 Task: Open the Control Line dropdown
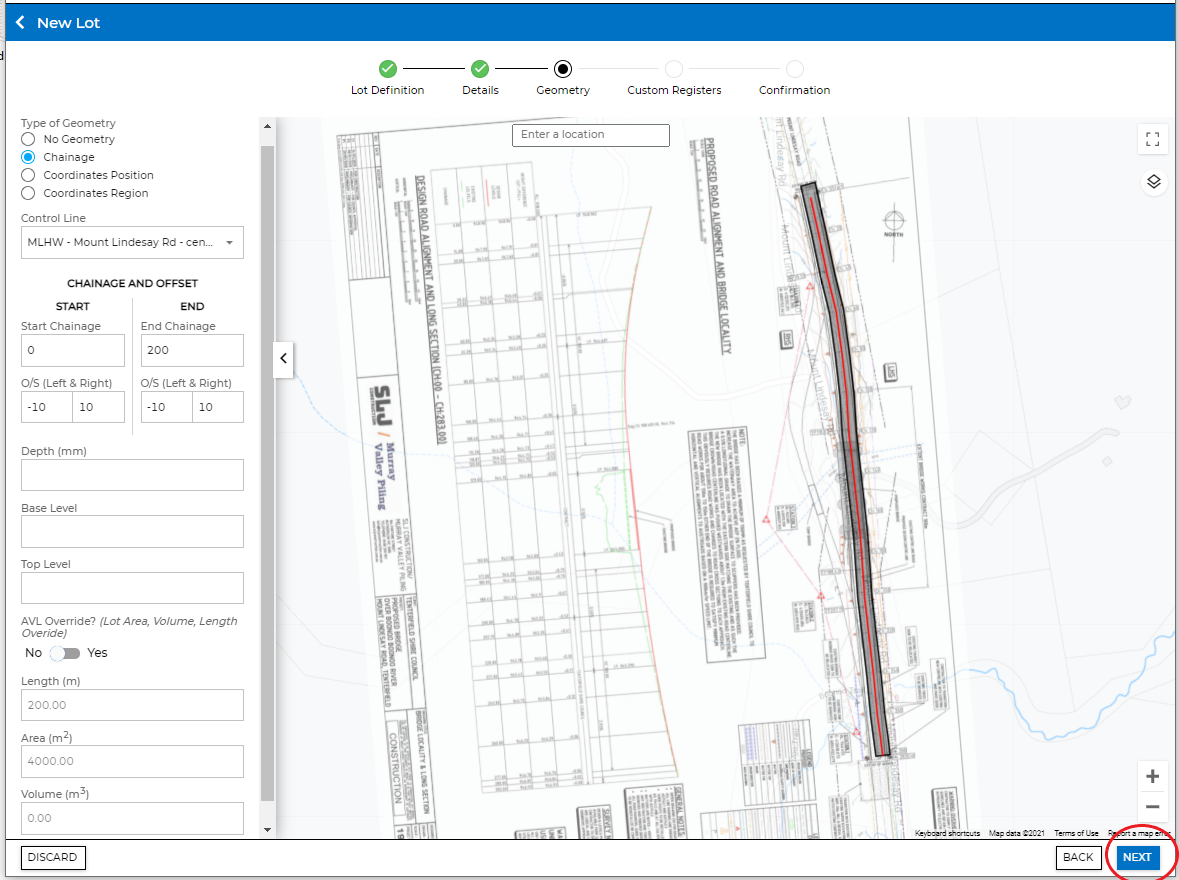[132, 242]
